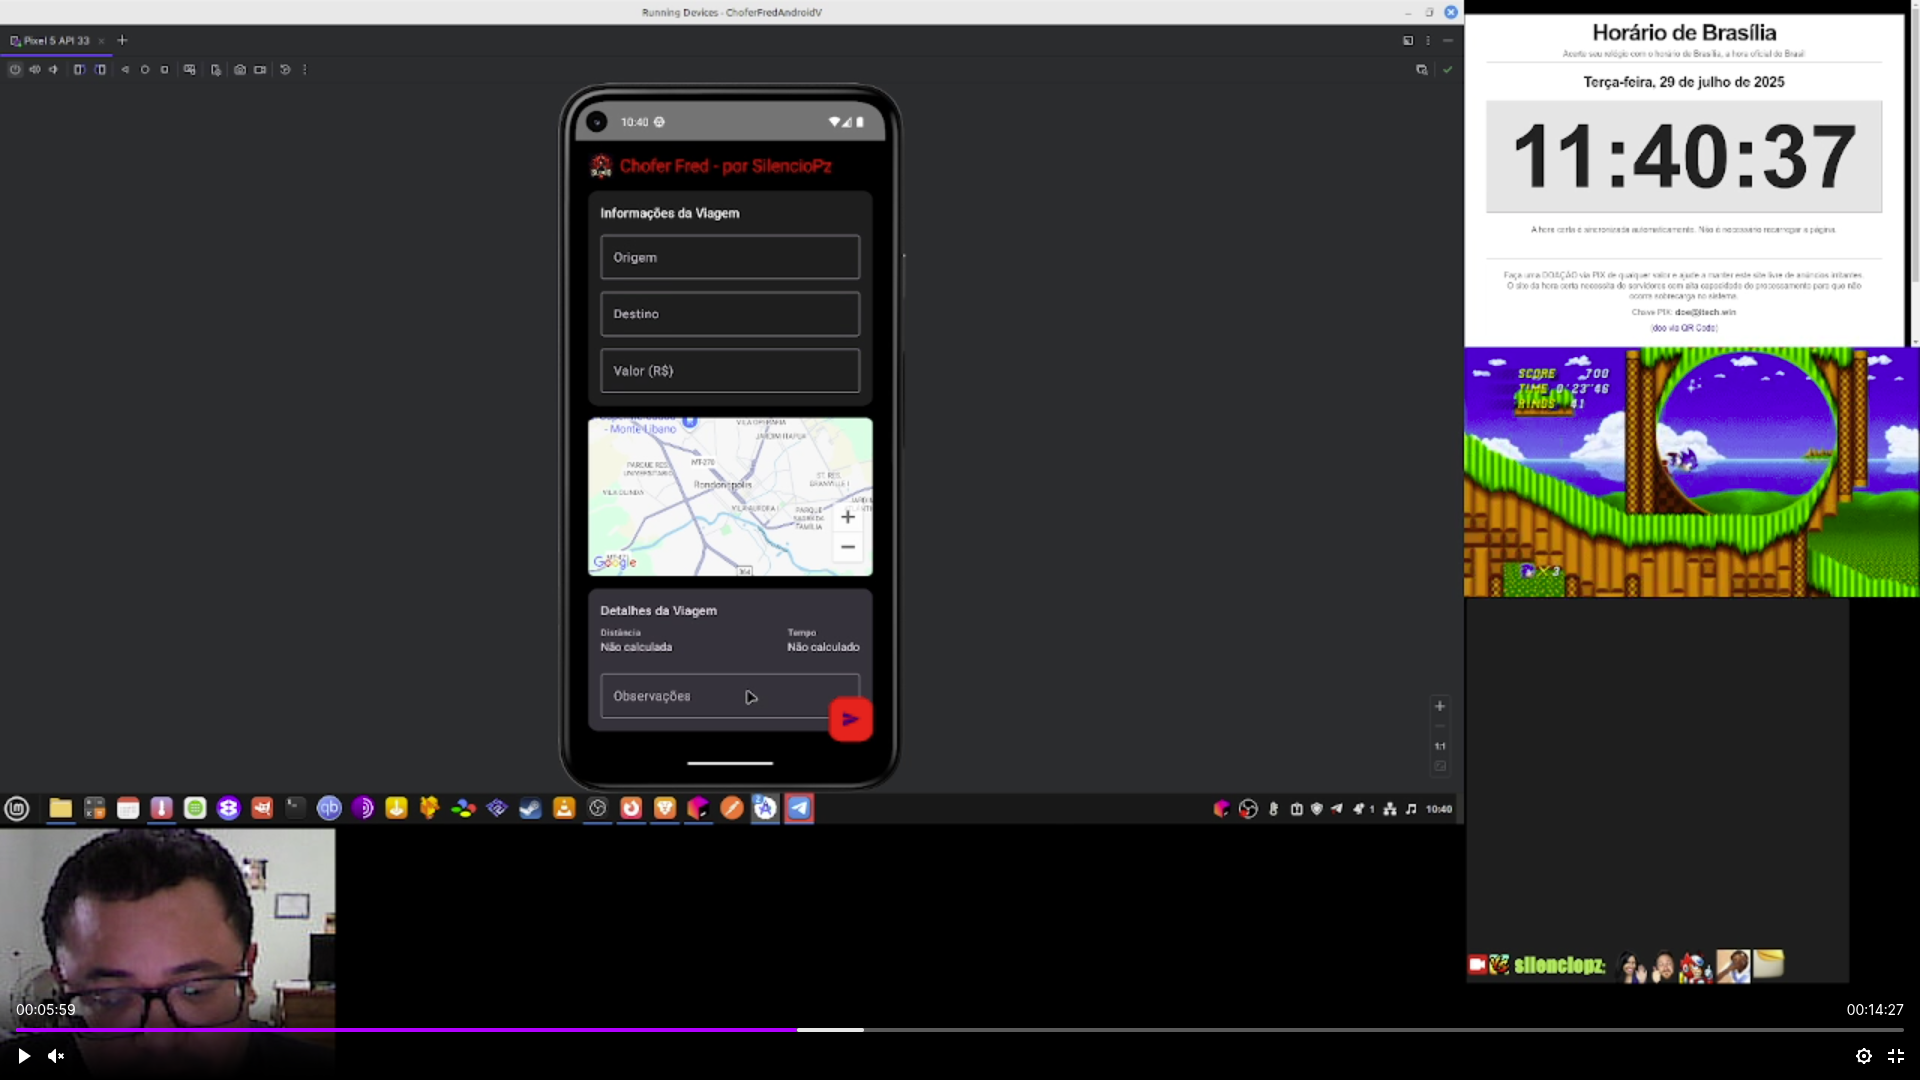Open qBittorrent from the taskbar
Image resolution: width=1920 pixels, height=1080 pixels.
point(329,809)
